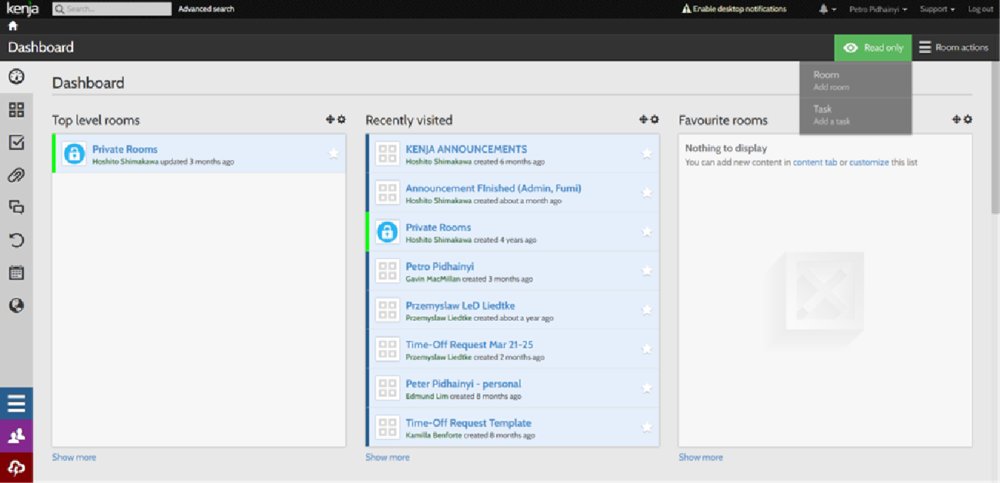Screen dimensions: 1000x483
Task: Open settings gear for Top level rooms
Action: click(x=341, y=119)
